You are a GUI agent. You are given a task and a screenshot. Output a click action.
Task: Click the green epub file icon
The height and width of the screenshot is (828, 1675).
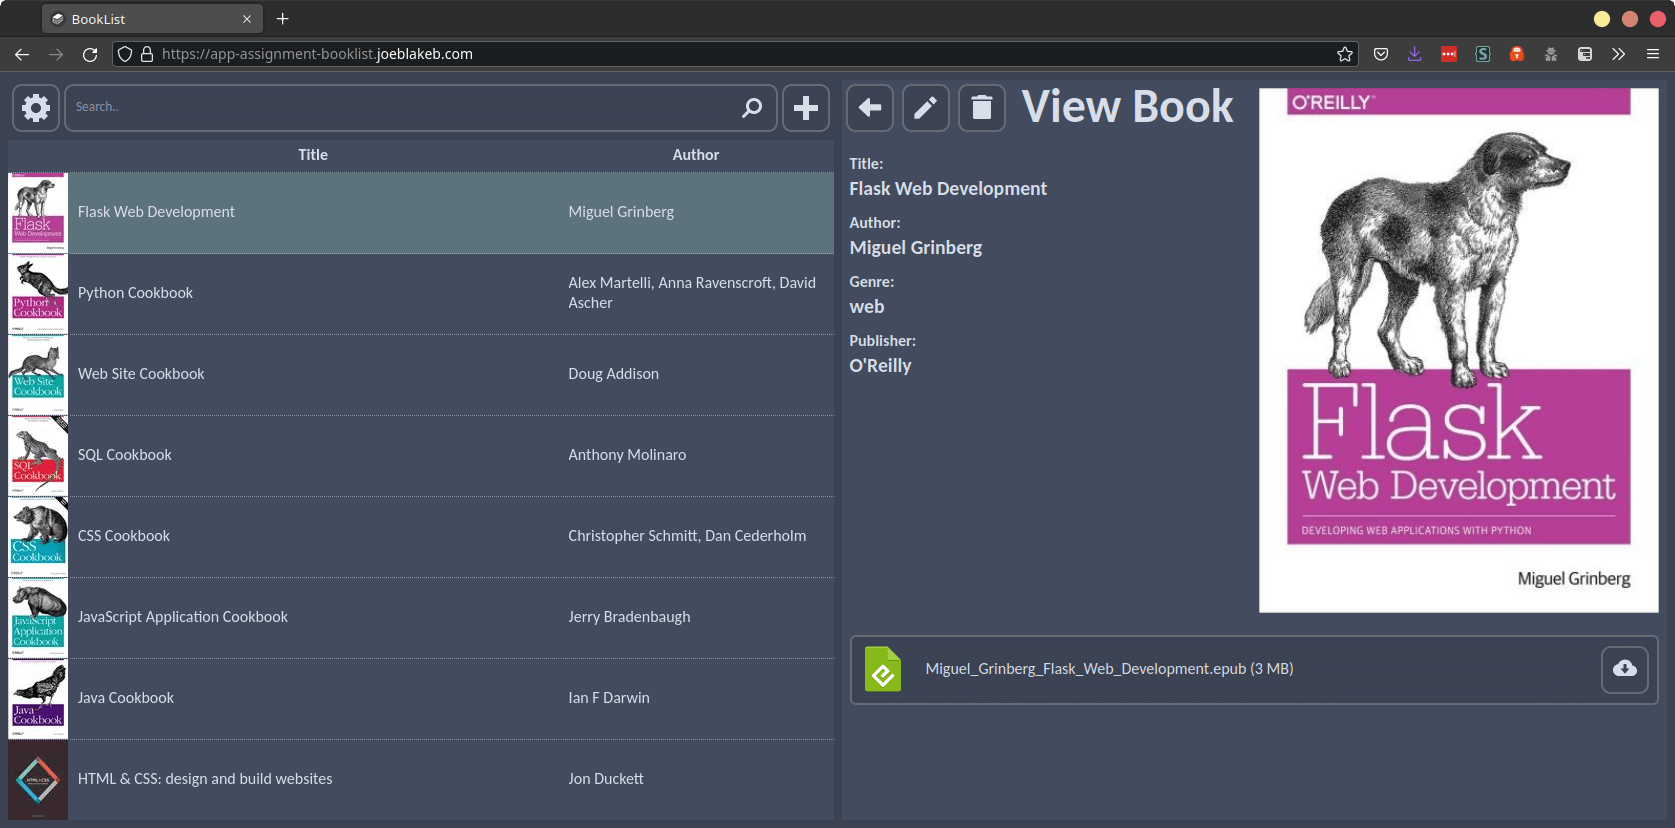[883, 669]
